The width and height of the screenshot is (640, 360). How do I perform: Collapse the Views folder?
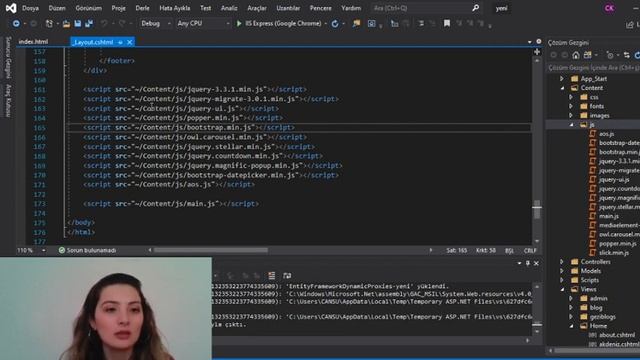pyautogui.click(x=562, y=289)
